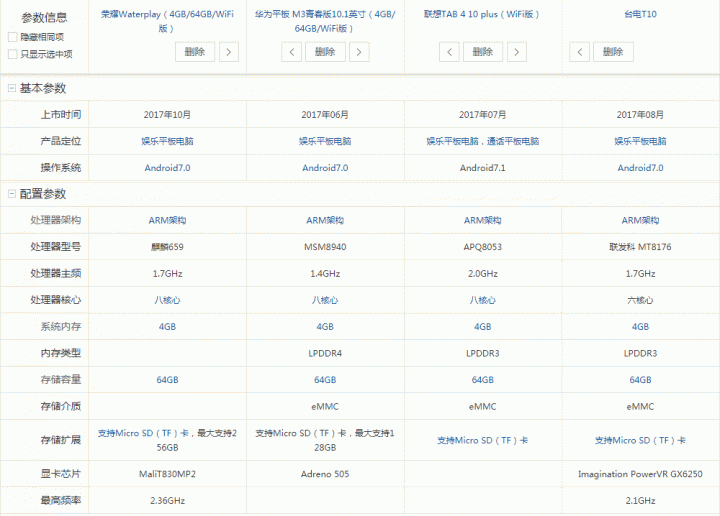The width and height of the screenshot is (720, 516).
Task: Move 华为平板 M3青春版 column left arrow
Action: (292, 52)
